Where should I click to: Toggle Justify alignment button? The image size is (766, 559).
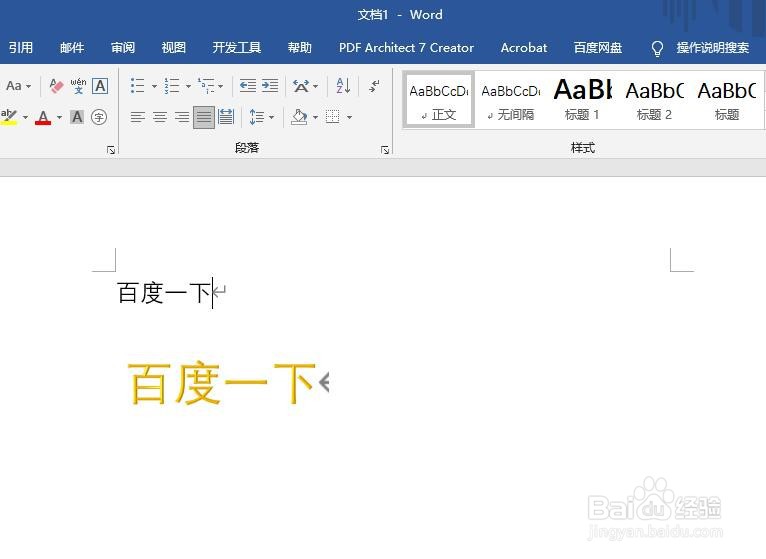[x=204, y=117]
